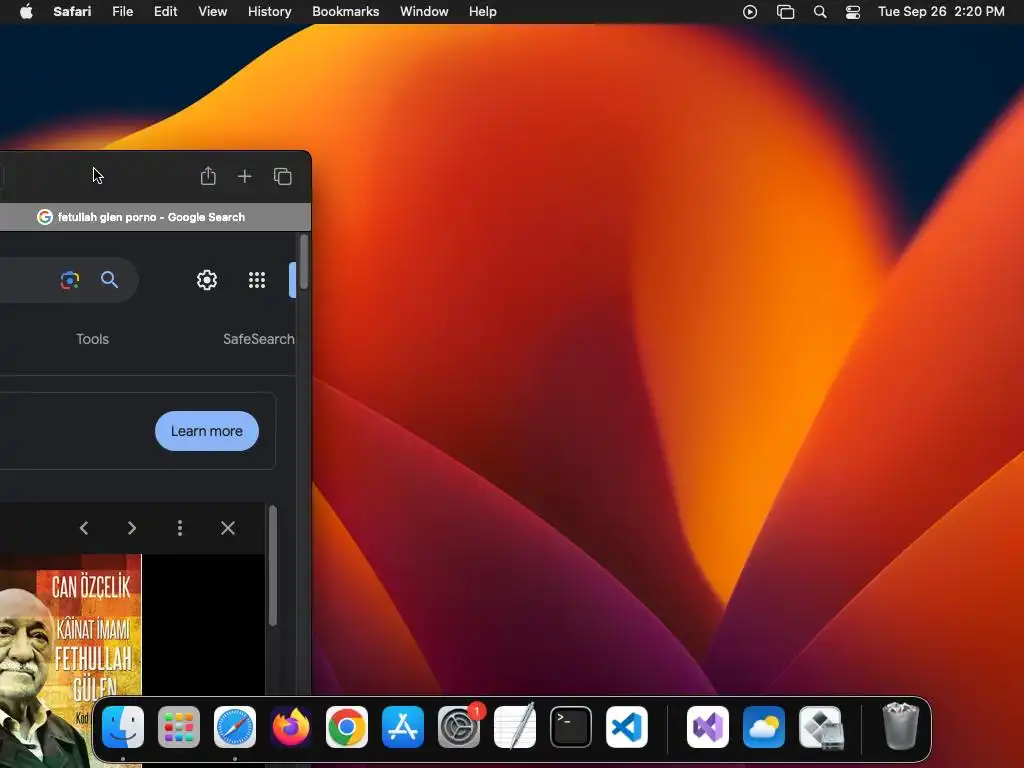
Task: Open the File menu
Action: (x=122, y=12)
